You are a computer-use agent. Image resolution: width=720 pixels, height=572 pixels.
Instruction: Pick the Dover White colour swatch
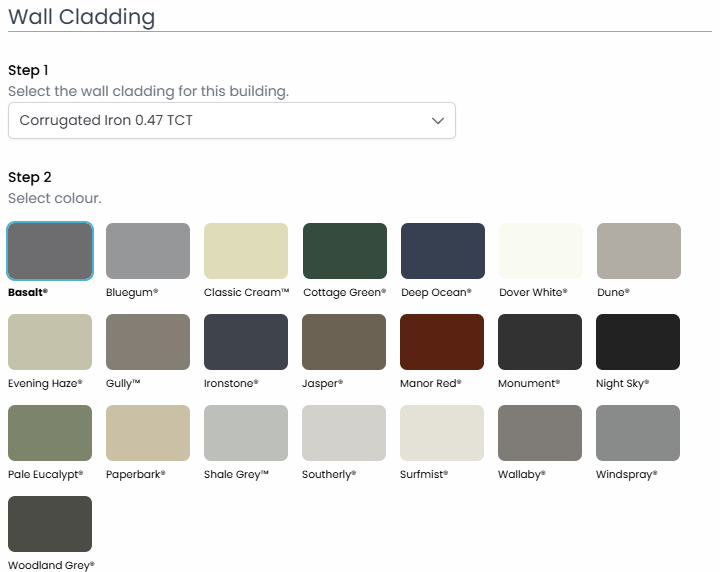click(x=540, y=251)
